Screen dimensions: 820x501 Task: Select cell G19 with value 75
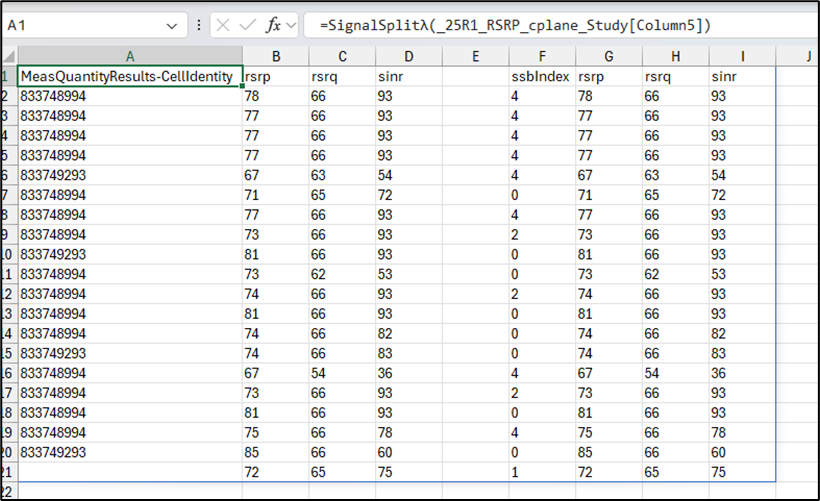coord(609,432)
